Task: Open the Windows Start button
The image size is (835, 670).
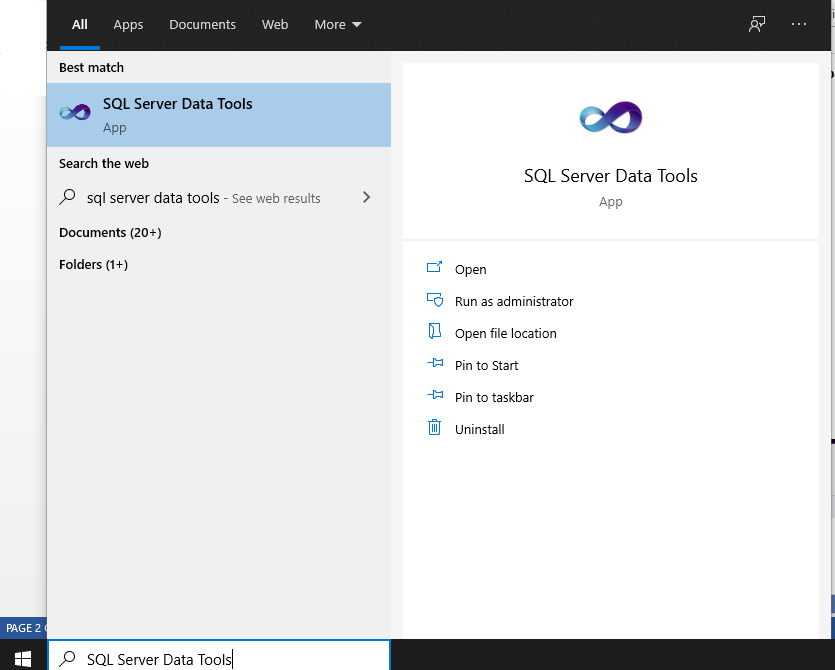Action: pos(22,658)
